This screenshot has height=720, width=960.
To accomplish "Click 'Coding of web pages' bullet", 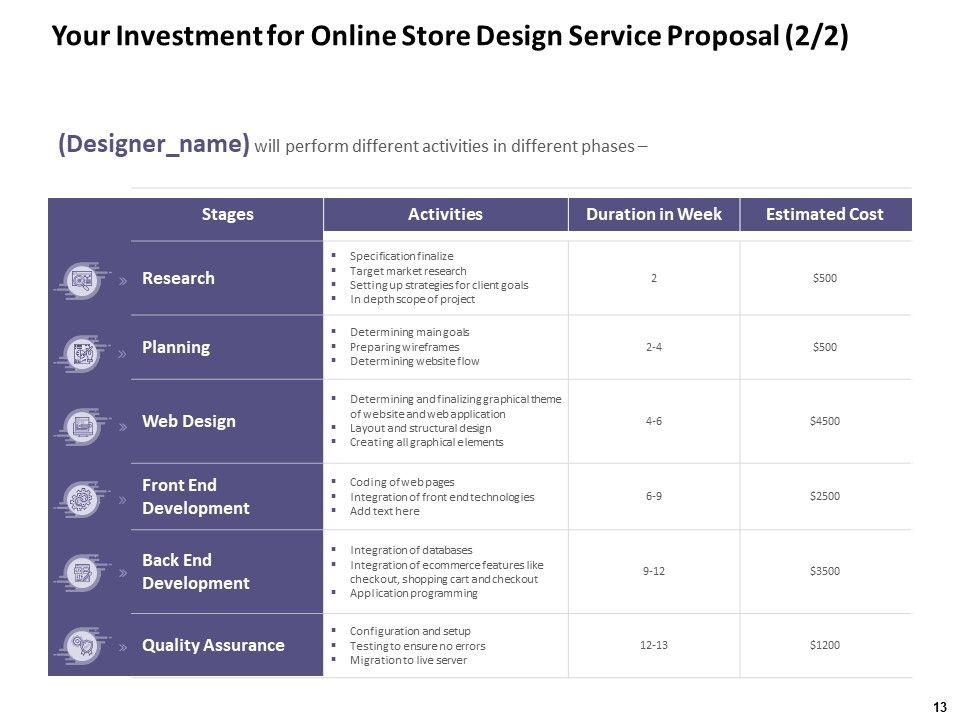I will click(x=402, y=482).
